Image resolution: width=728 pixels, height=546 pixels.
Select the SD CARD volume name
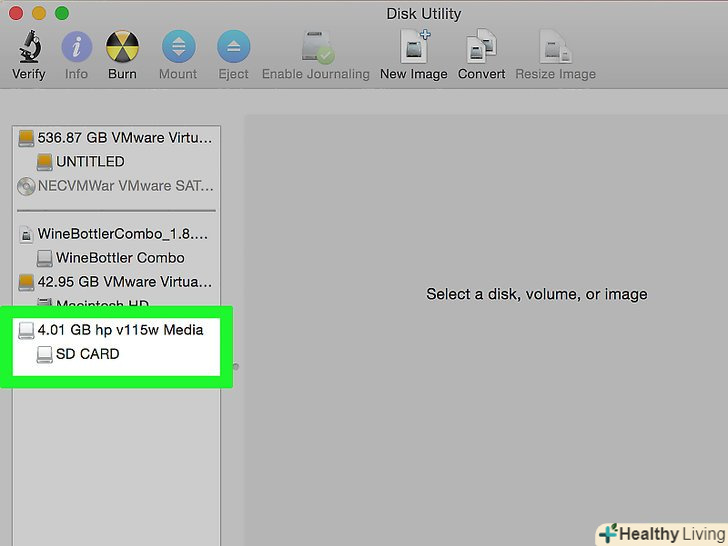[88, 354]
